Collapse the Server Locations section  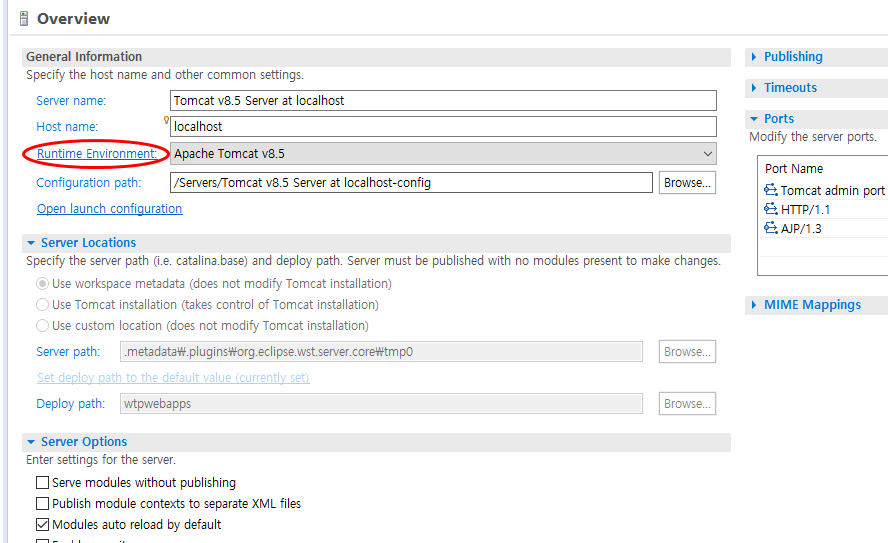(31, 243)
